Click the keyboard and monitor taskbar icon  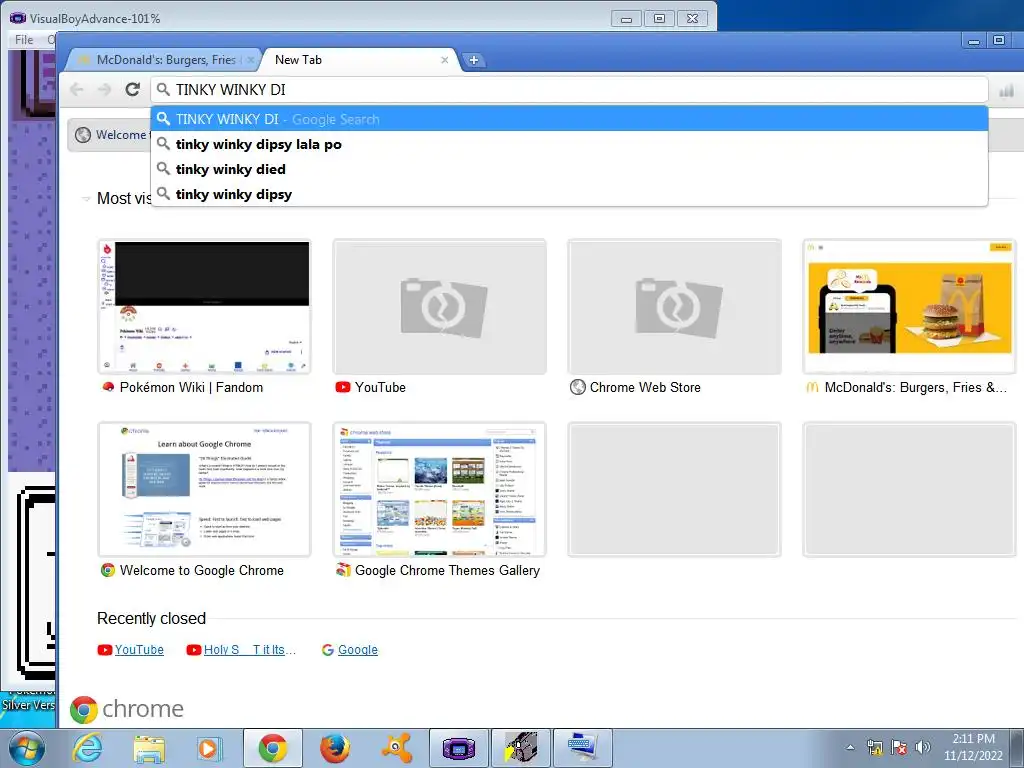583,748
